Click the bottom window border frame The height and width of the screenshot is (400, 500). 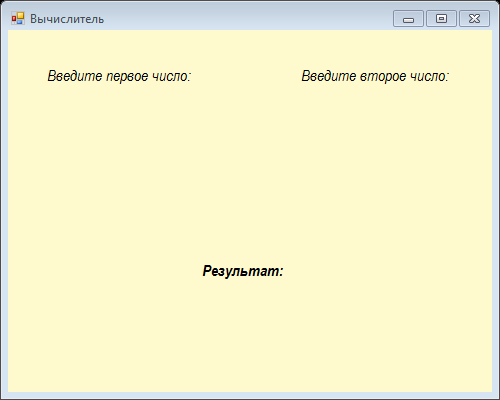[250, 396]
